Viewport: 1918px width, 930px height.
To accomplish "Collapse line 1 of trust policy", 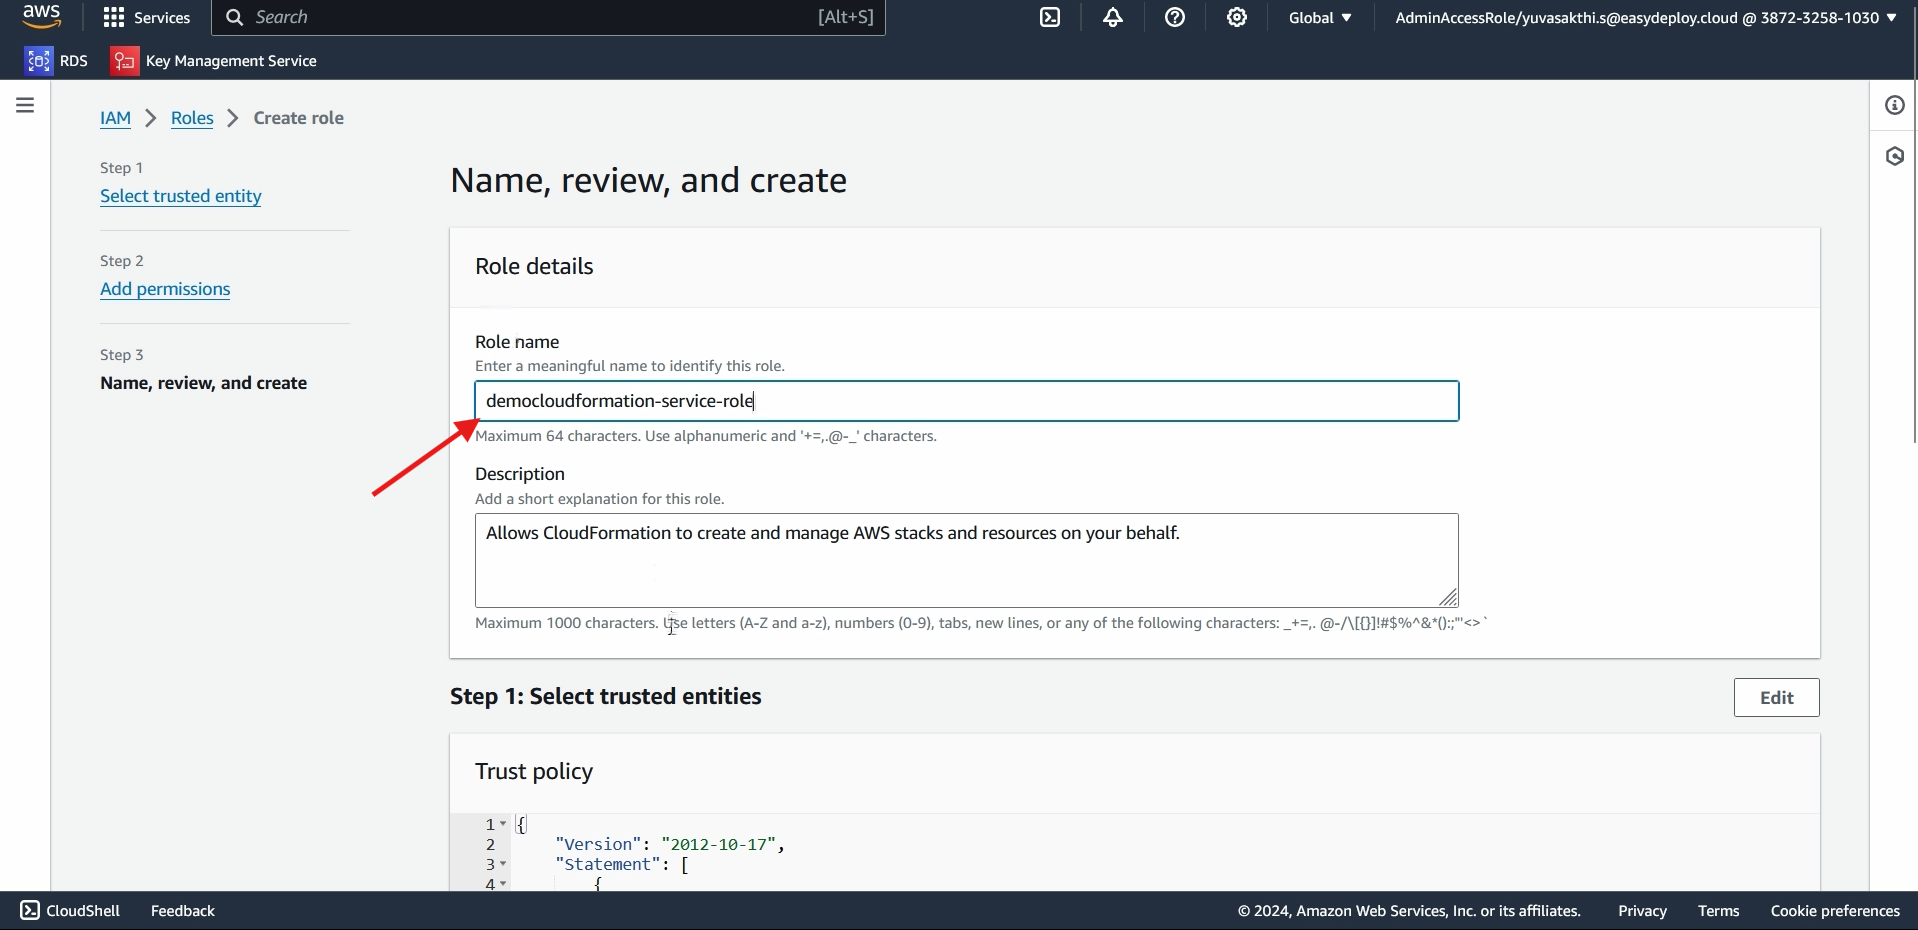I will (503, 824).
